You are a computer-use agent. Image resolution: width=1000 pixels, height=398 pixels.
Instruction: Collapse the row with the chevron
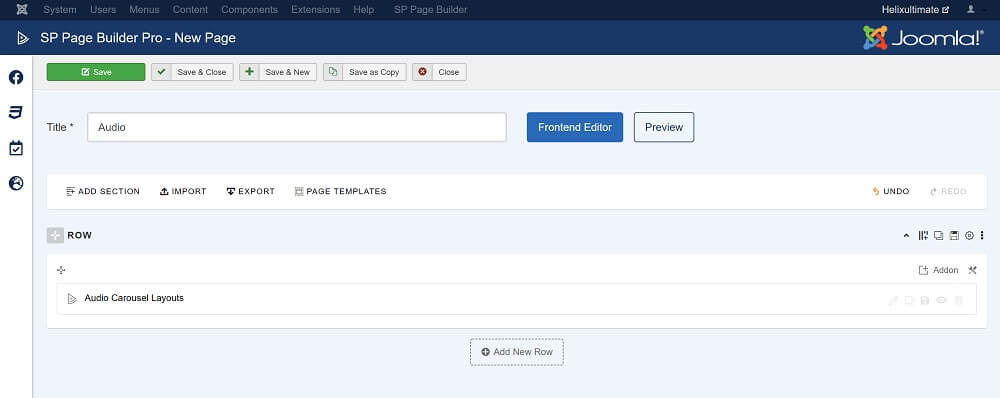click(906, 235)
